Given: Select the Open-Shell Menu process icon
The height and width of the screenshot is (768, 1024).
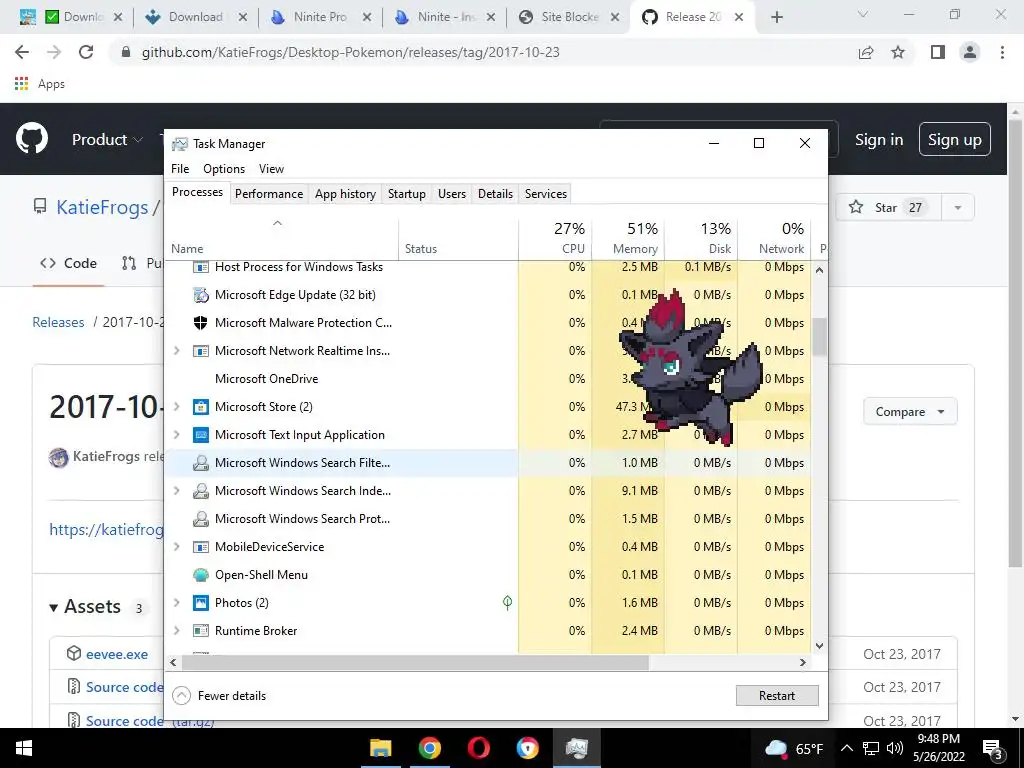Looking at the screenshot, I should 200,575.
